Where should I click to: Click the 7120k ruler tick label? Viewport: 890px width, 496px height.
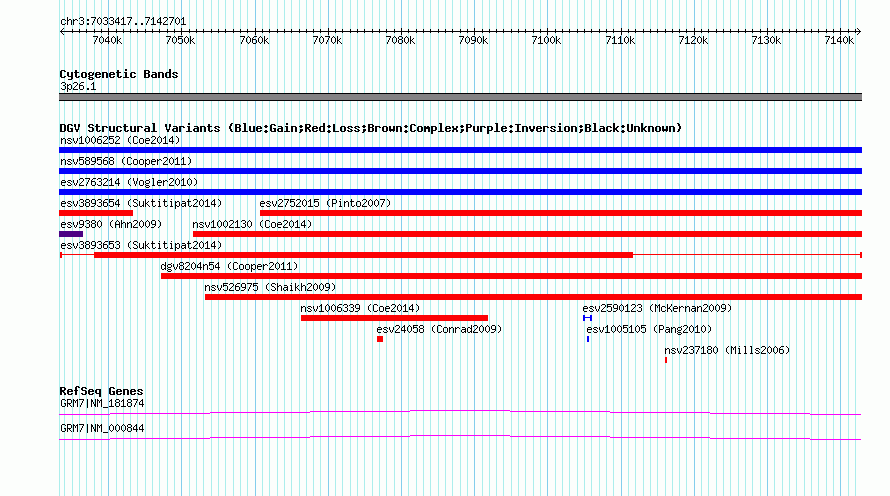tap(693, 40)
